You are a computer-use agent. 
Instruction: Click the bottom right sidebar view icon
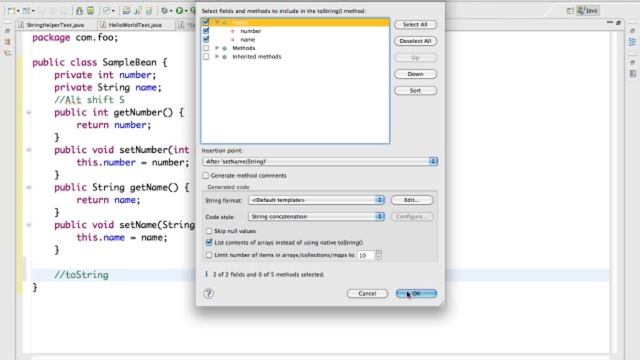(633, 74)
